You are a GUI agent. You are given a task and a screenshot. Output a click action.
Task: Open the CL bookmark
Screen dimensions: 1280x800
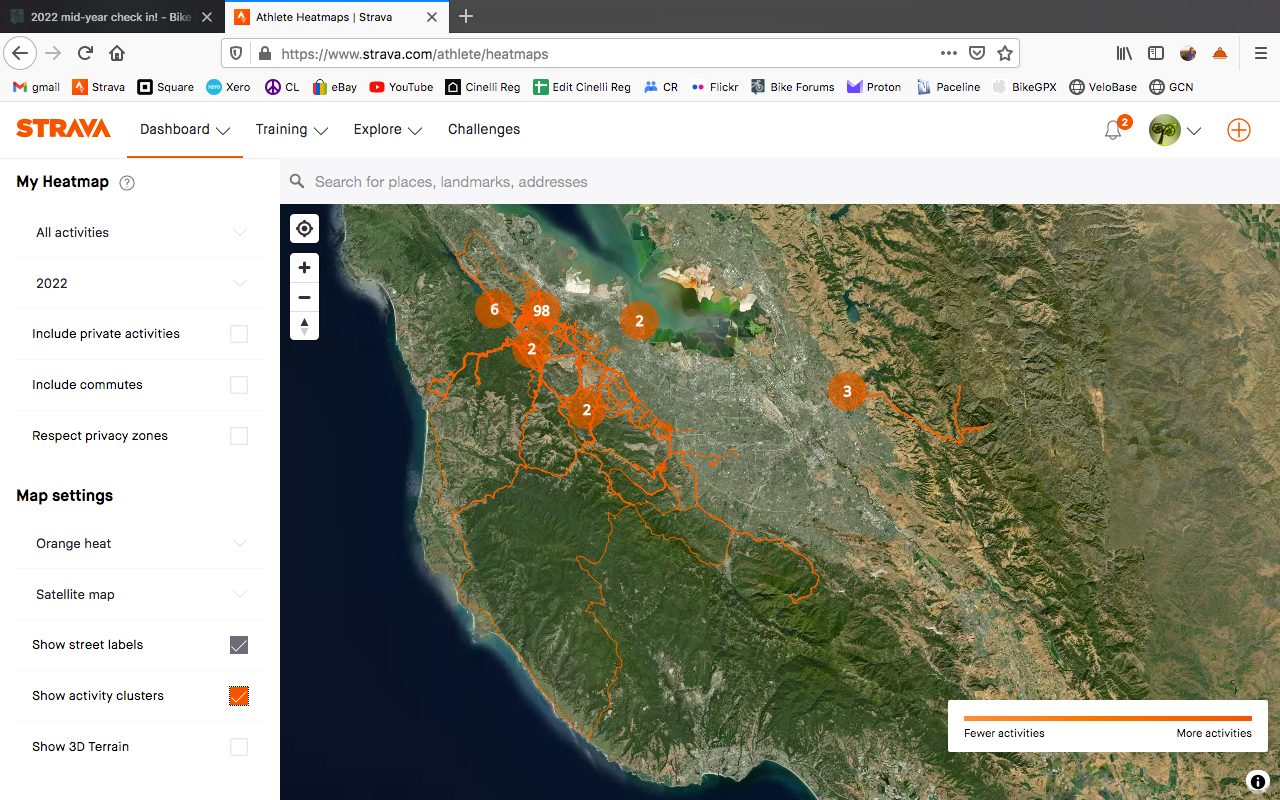tap(282, 87)
